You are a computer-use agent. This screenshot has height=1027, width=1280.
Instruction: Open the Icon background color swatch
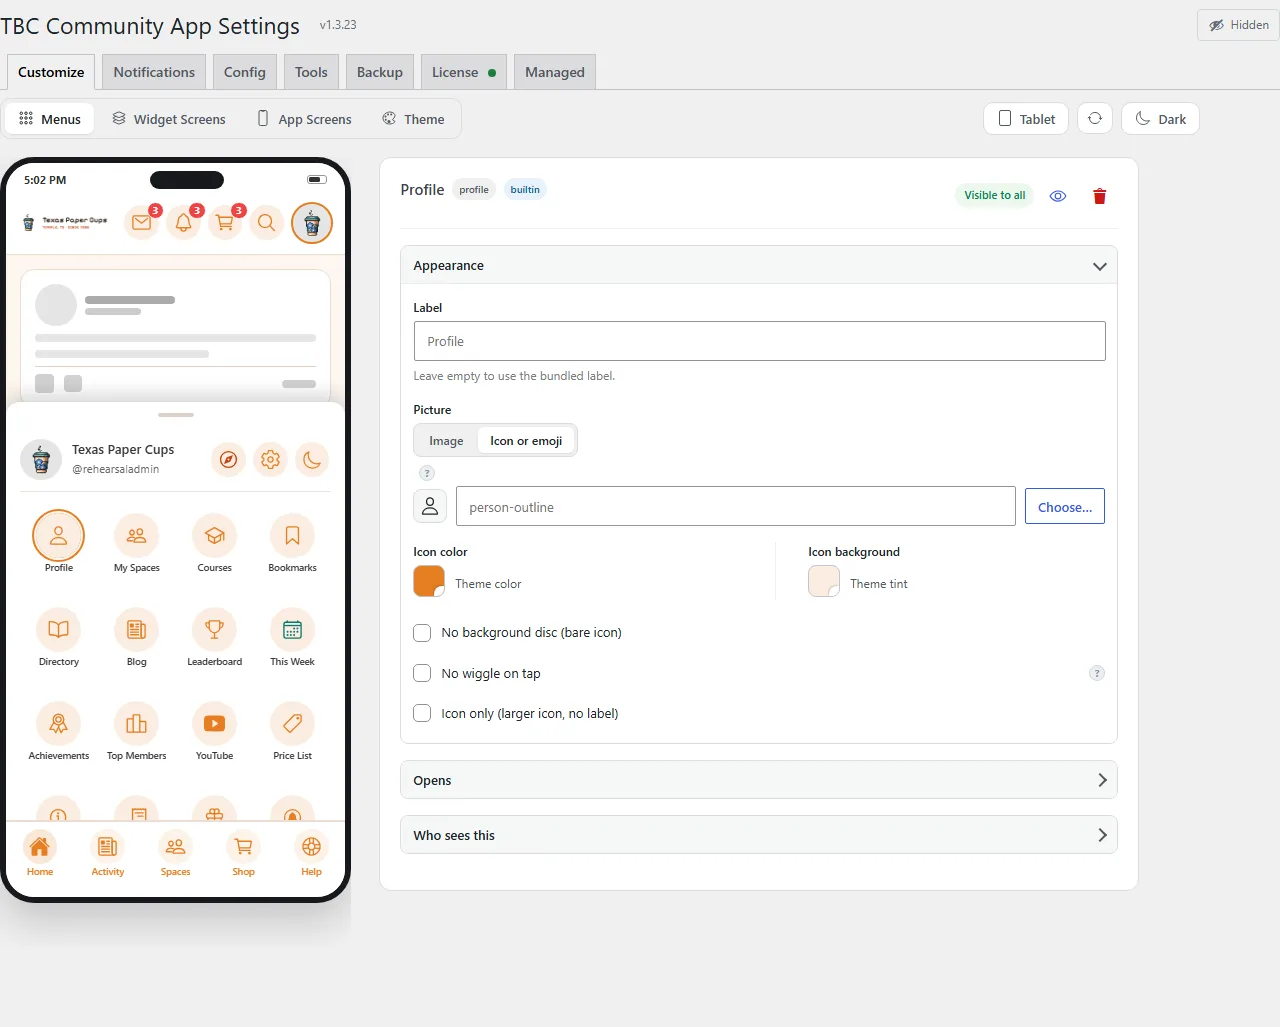[824, 581]
